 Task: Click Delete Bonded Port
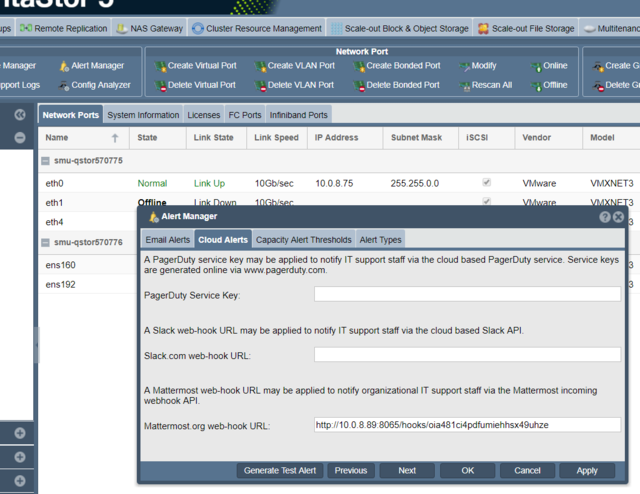pos(396,85)
